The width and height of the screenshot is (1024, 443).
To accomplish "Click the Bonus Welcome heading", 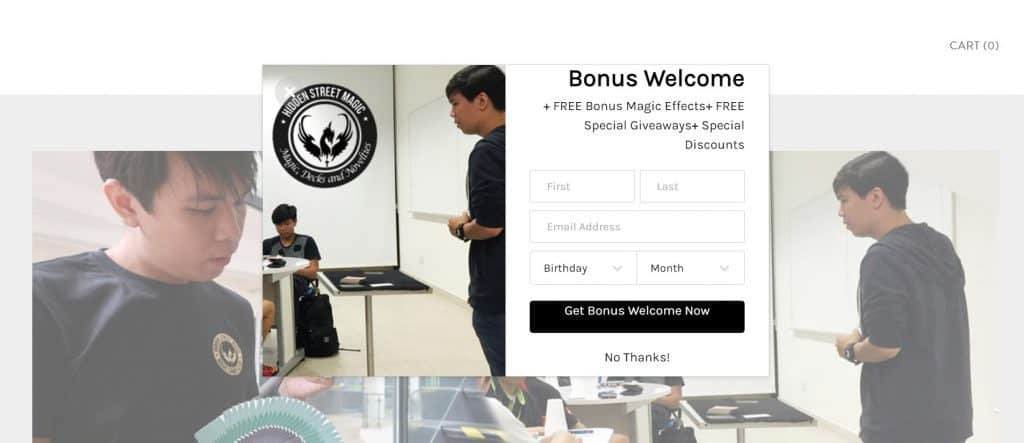I will (x=656, y=78).
